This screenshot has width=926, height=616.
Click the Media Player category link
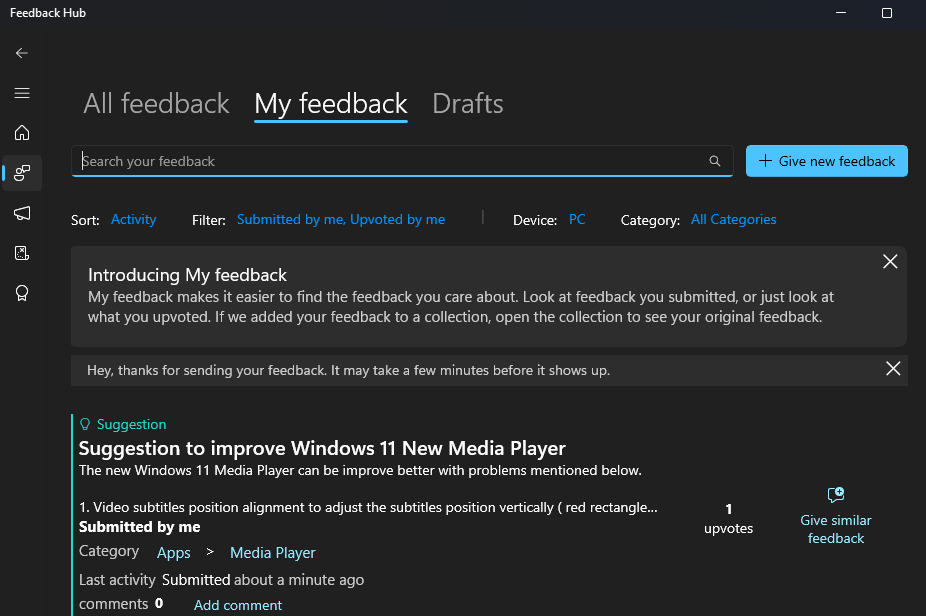(x=273, y=553)
